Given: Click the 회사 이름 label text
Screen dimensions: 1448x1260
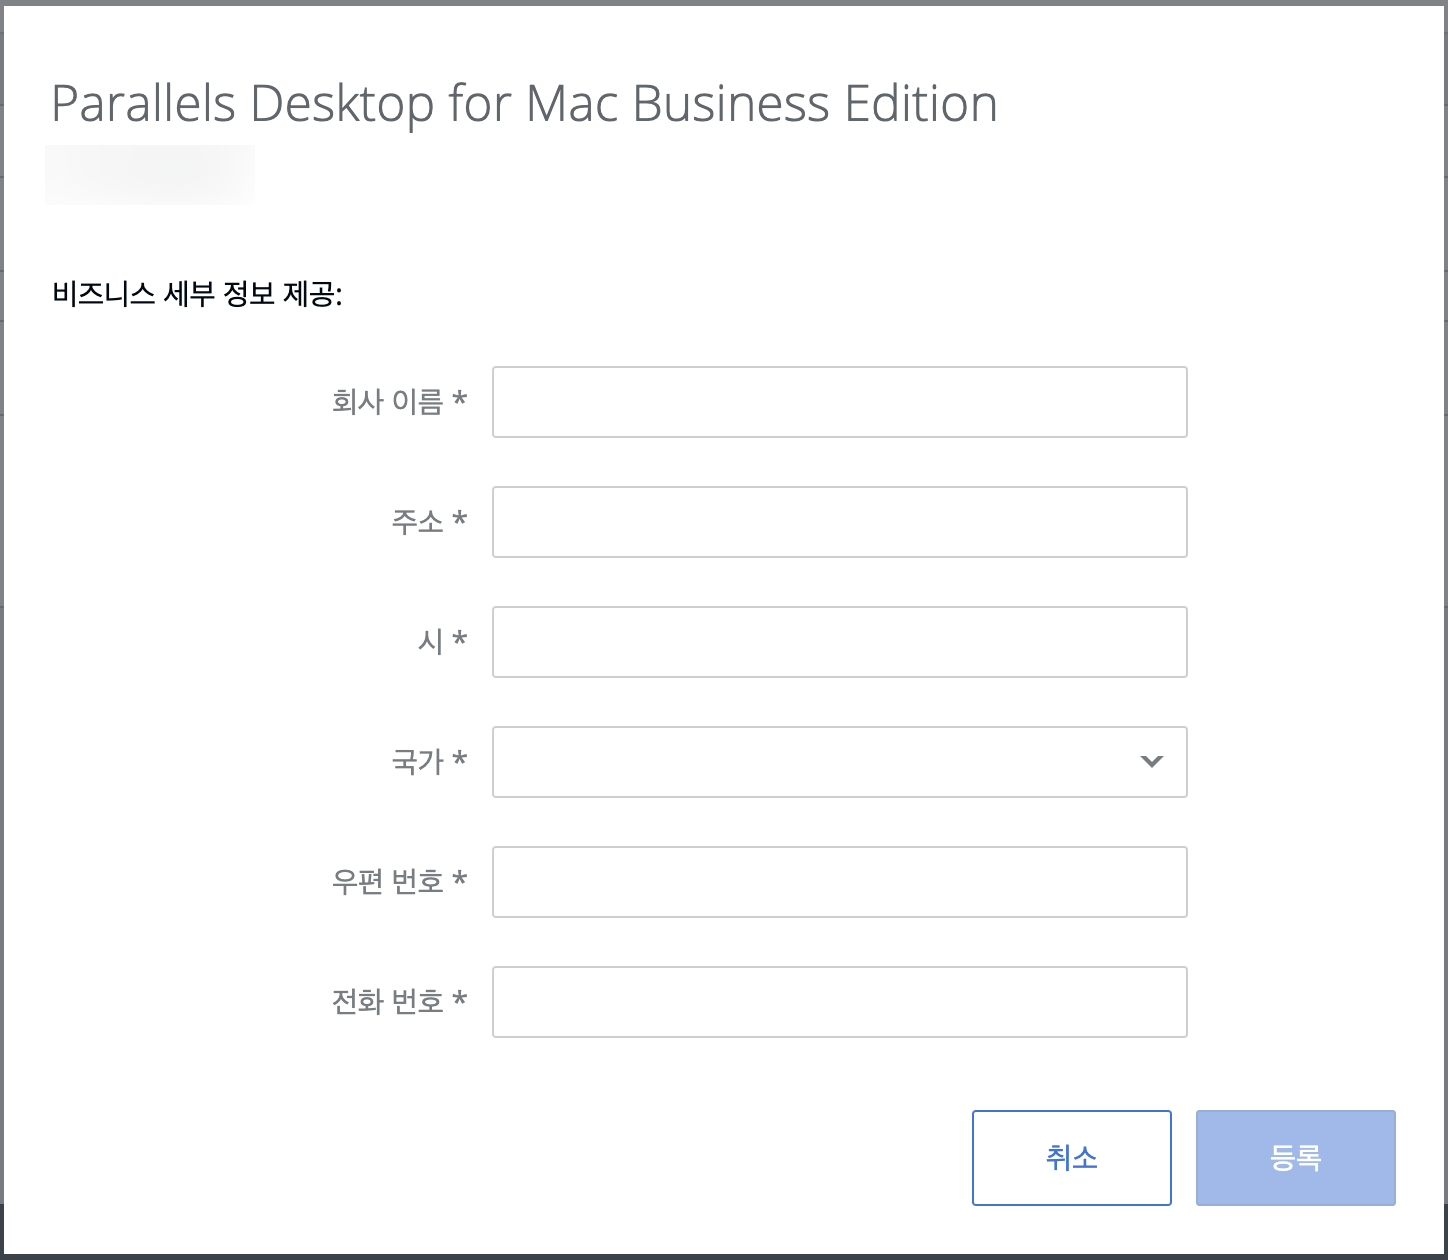Looking at the screenshot, I should tap(387, 402).
